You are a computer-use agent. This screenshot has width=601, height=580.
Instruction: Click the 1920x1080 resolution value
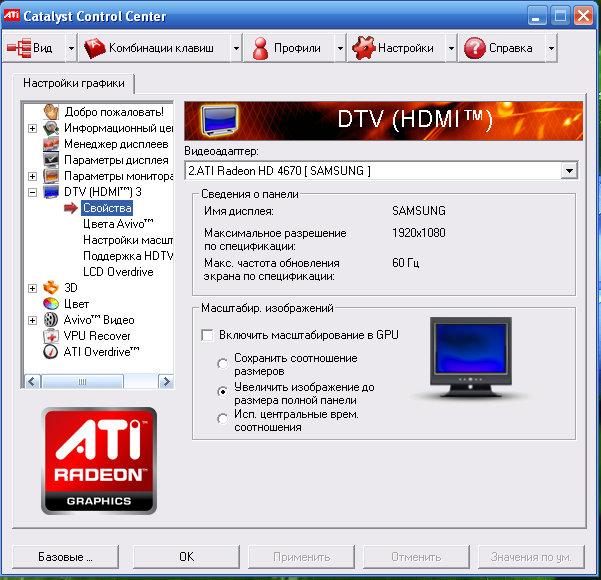click(x=419, y=233)
